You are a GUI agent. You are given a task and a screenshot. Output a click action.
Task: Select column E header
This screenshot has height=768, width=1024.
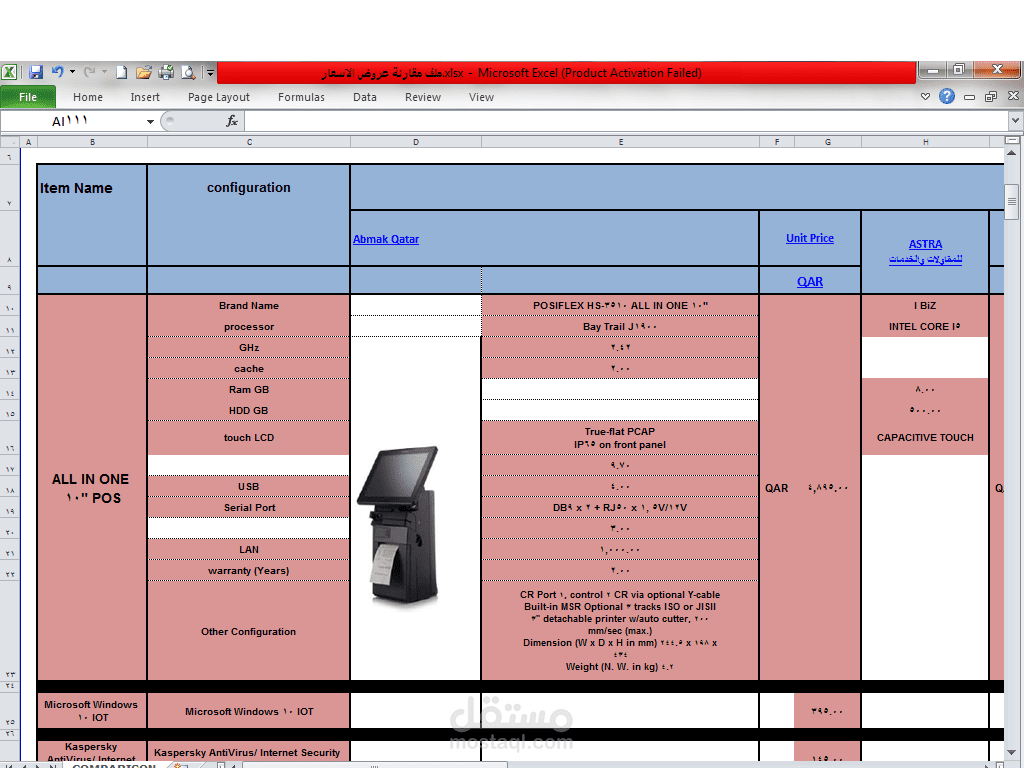(620, 142)
